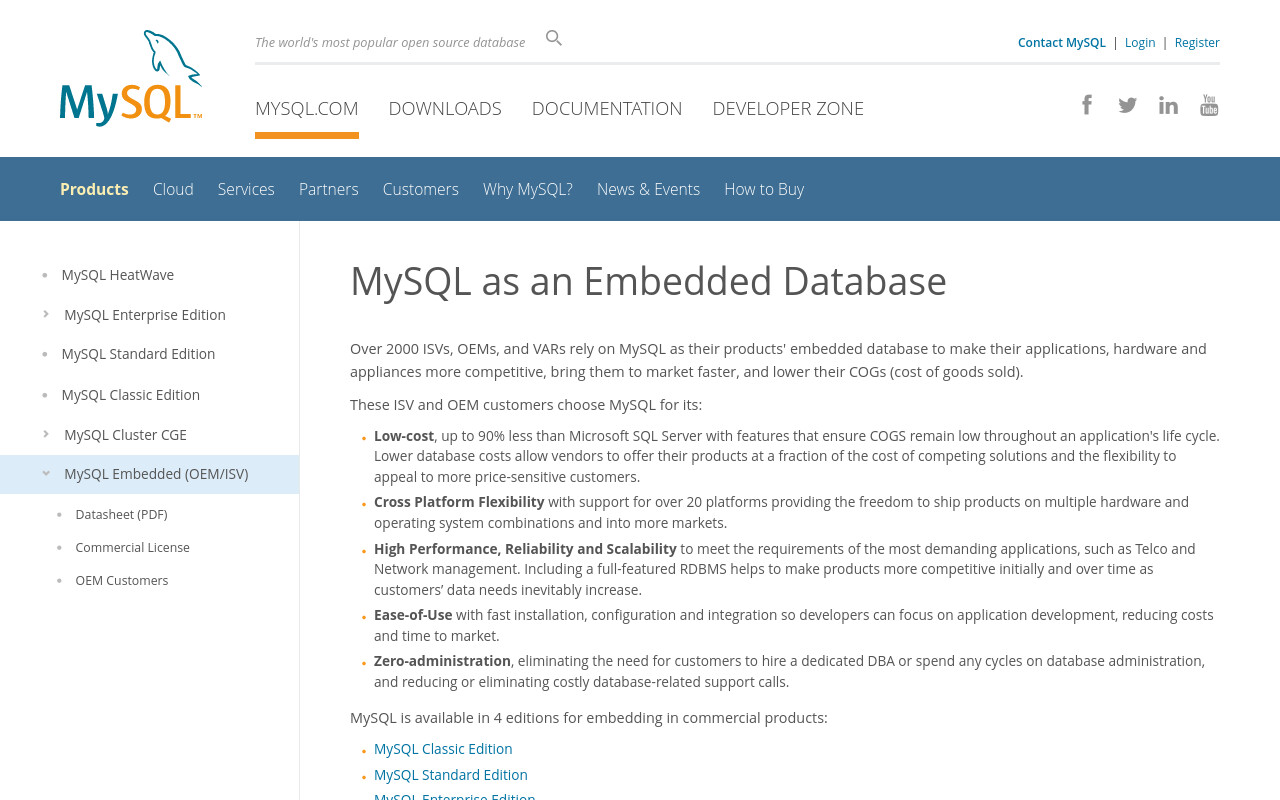Open the MySQL Classic Edition content link

click(443, 748)
